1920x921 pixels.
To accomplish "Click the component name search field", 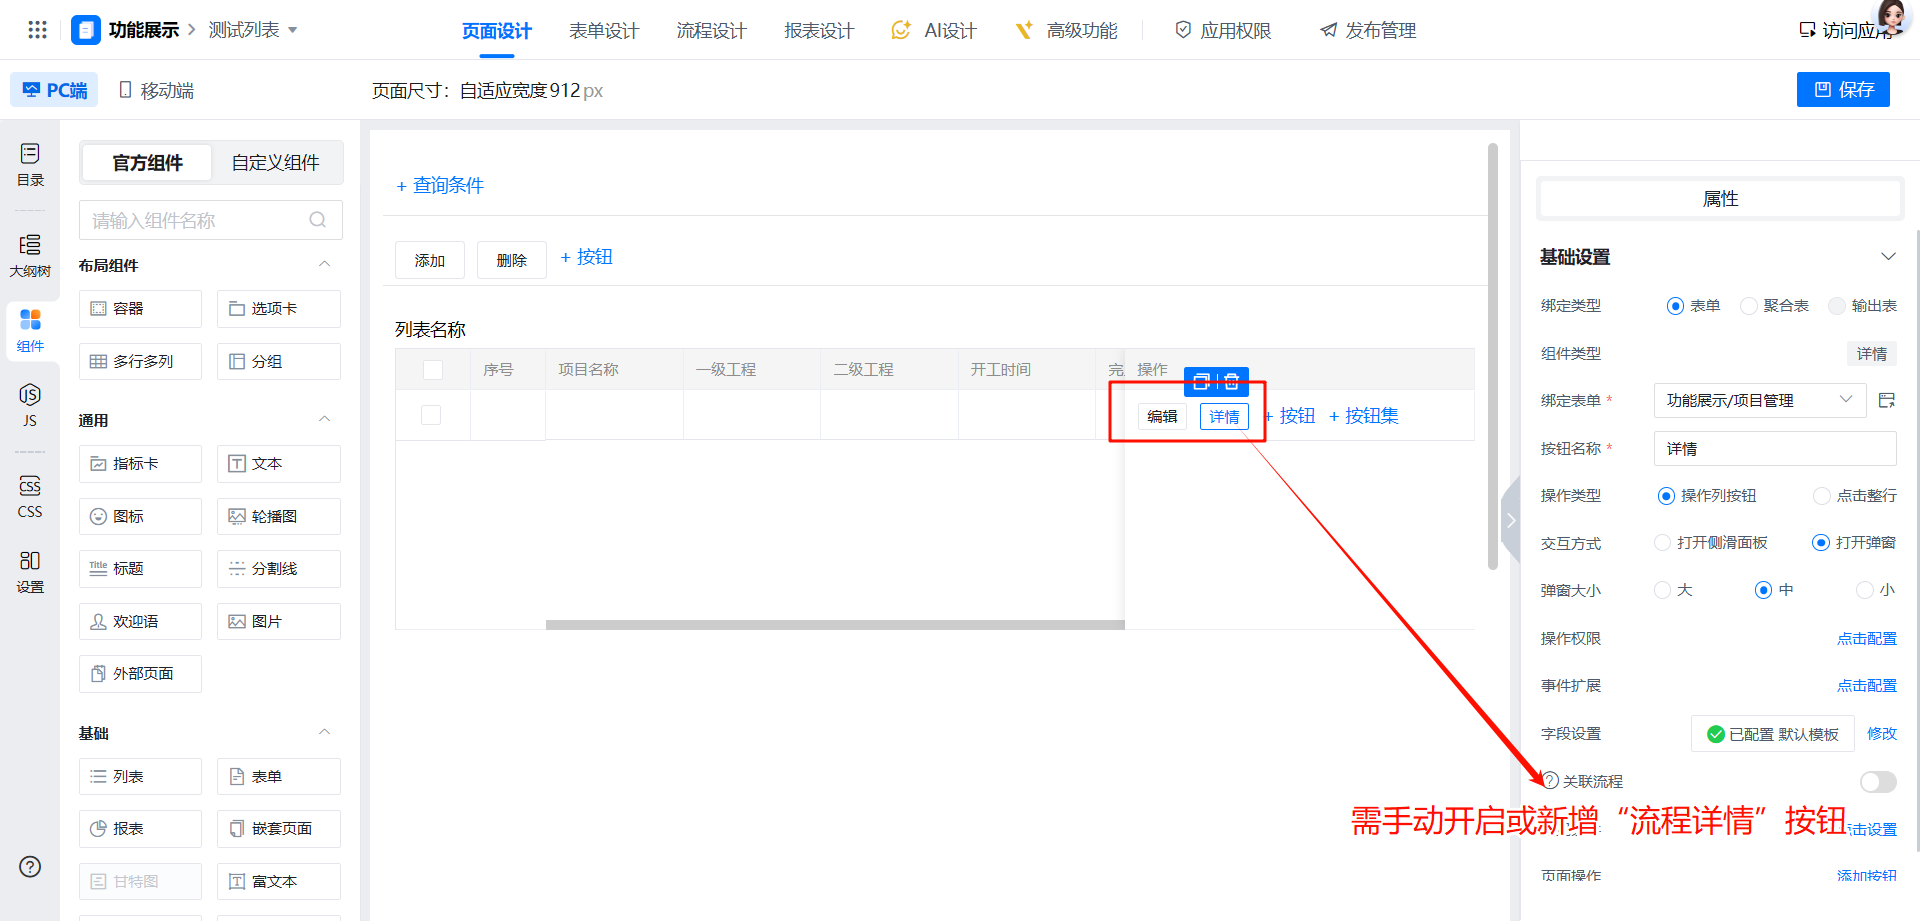I will [200, 220].
